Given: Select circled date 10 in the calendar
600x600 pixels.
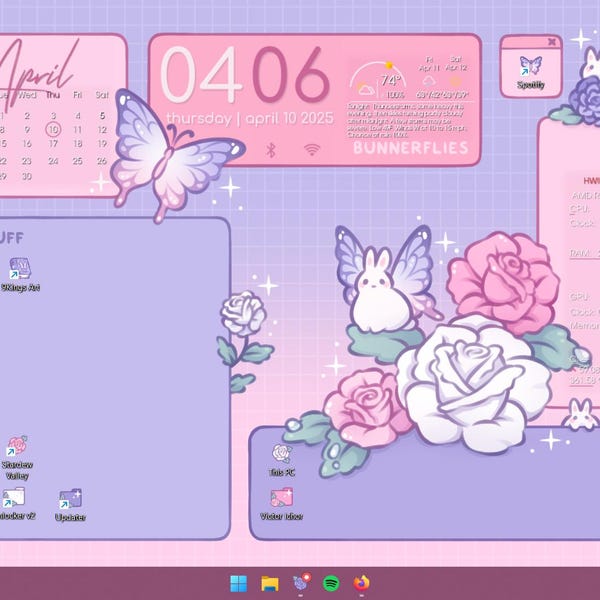Looking at the screenshot, I should point(53,129).
